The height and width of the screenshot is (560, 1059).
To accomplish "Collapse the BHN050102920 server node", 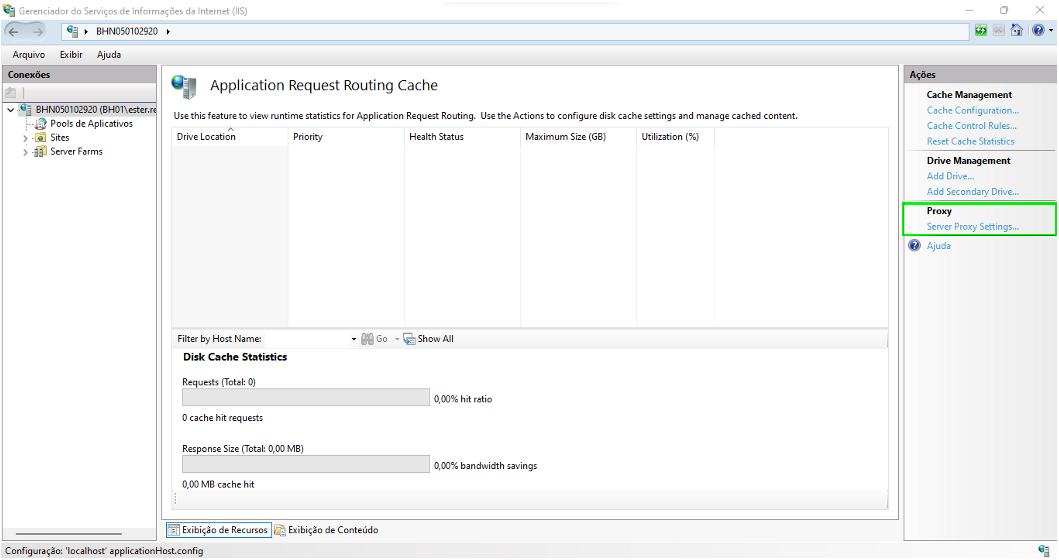I will click(10, 110).
